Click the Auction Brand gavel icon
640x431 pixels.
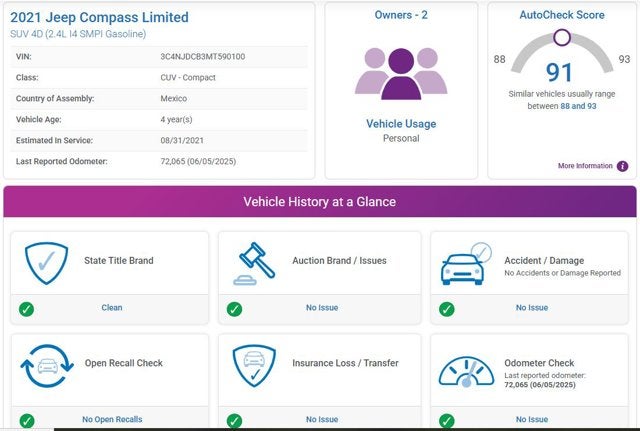(254, 262)
